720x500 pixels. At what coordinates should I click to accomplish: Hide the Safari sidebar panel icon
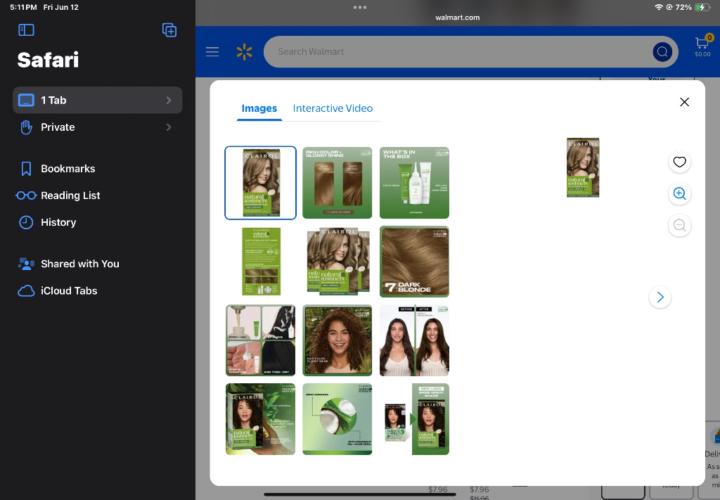point(26,30)
